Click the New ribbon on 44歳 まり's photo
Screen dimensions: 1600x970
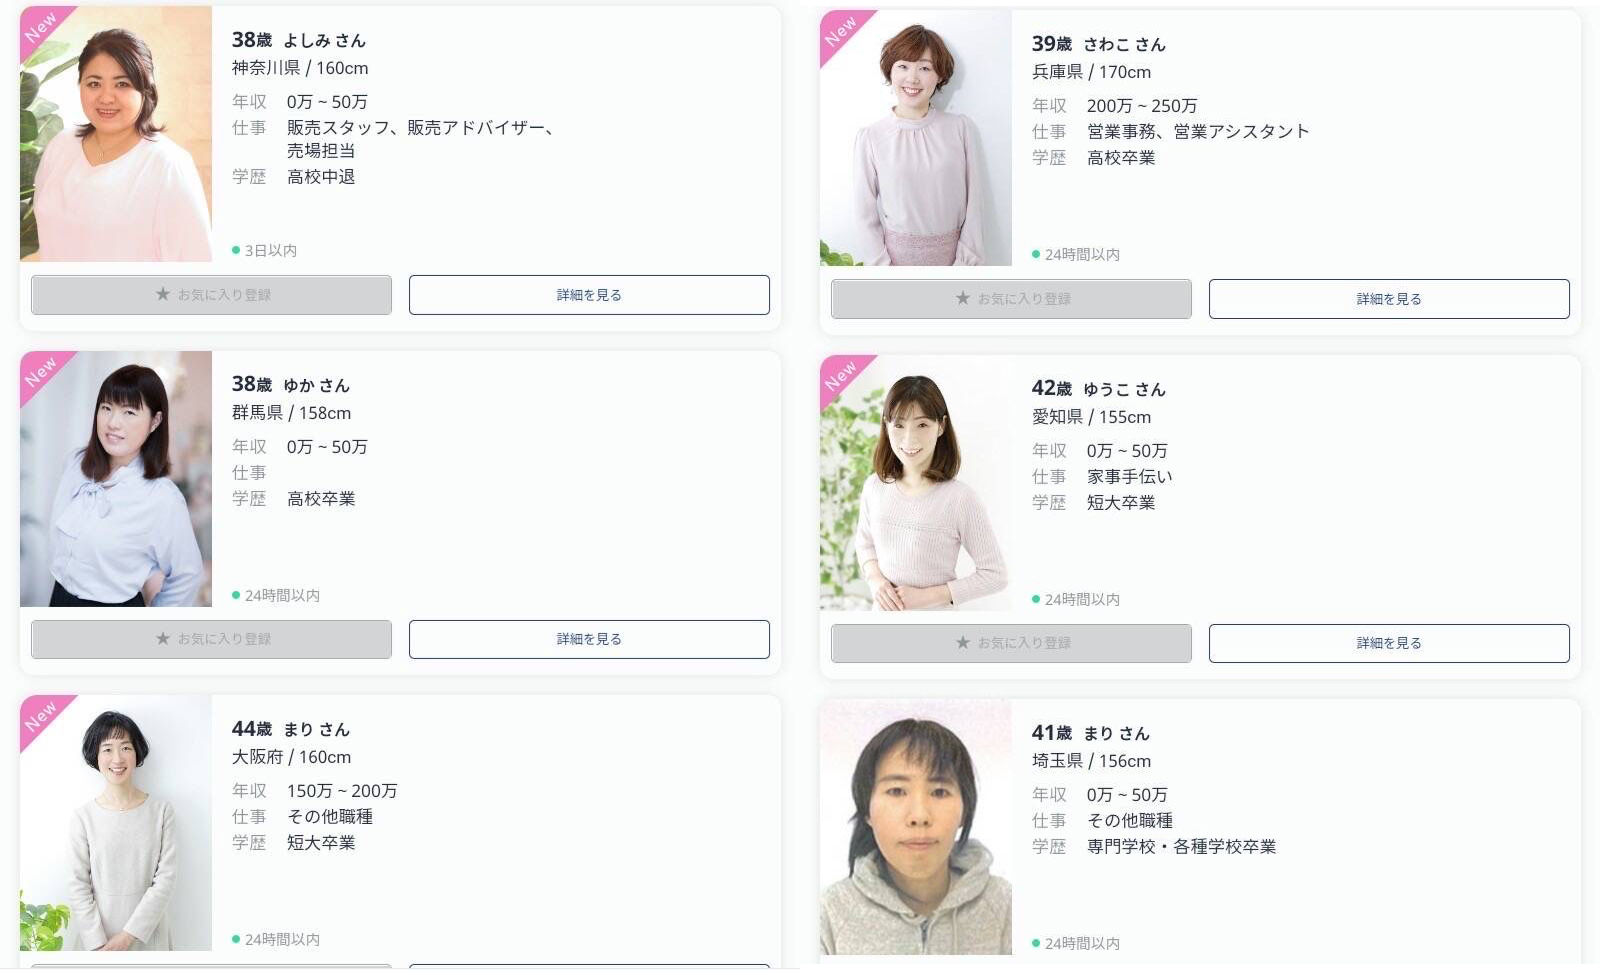42,717
